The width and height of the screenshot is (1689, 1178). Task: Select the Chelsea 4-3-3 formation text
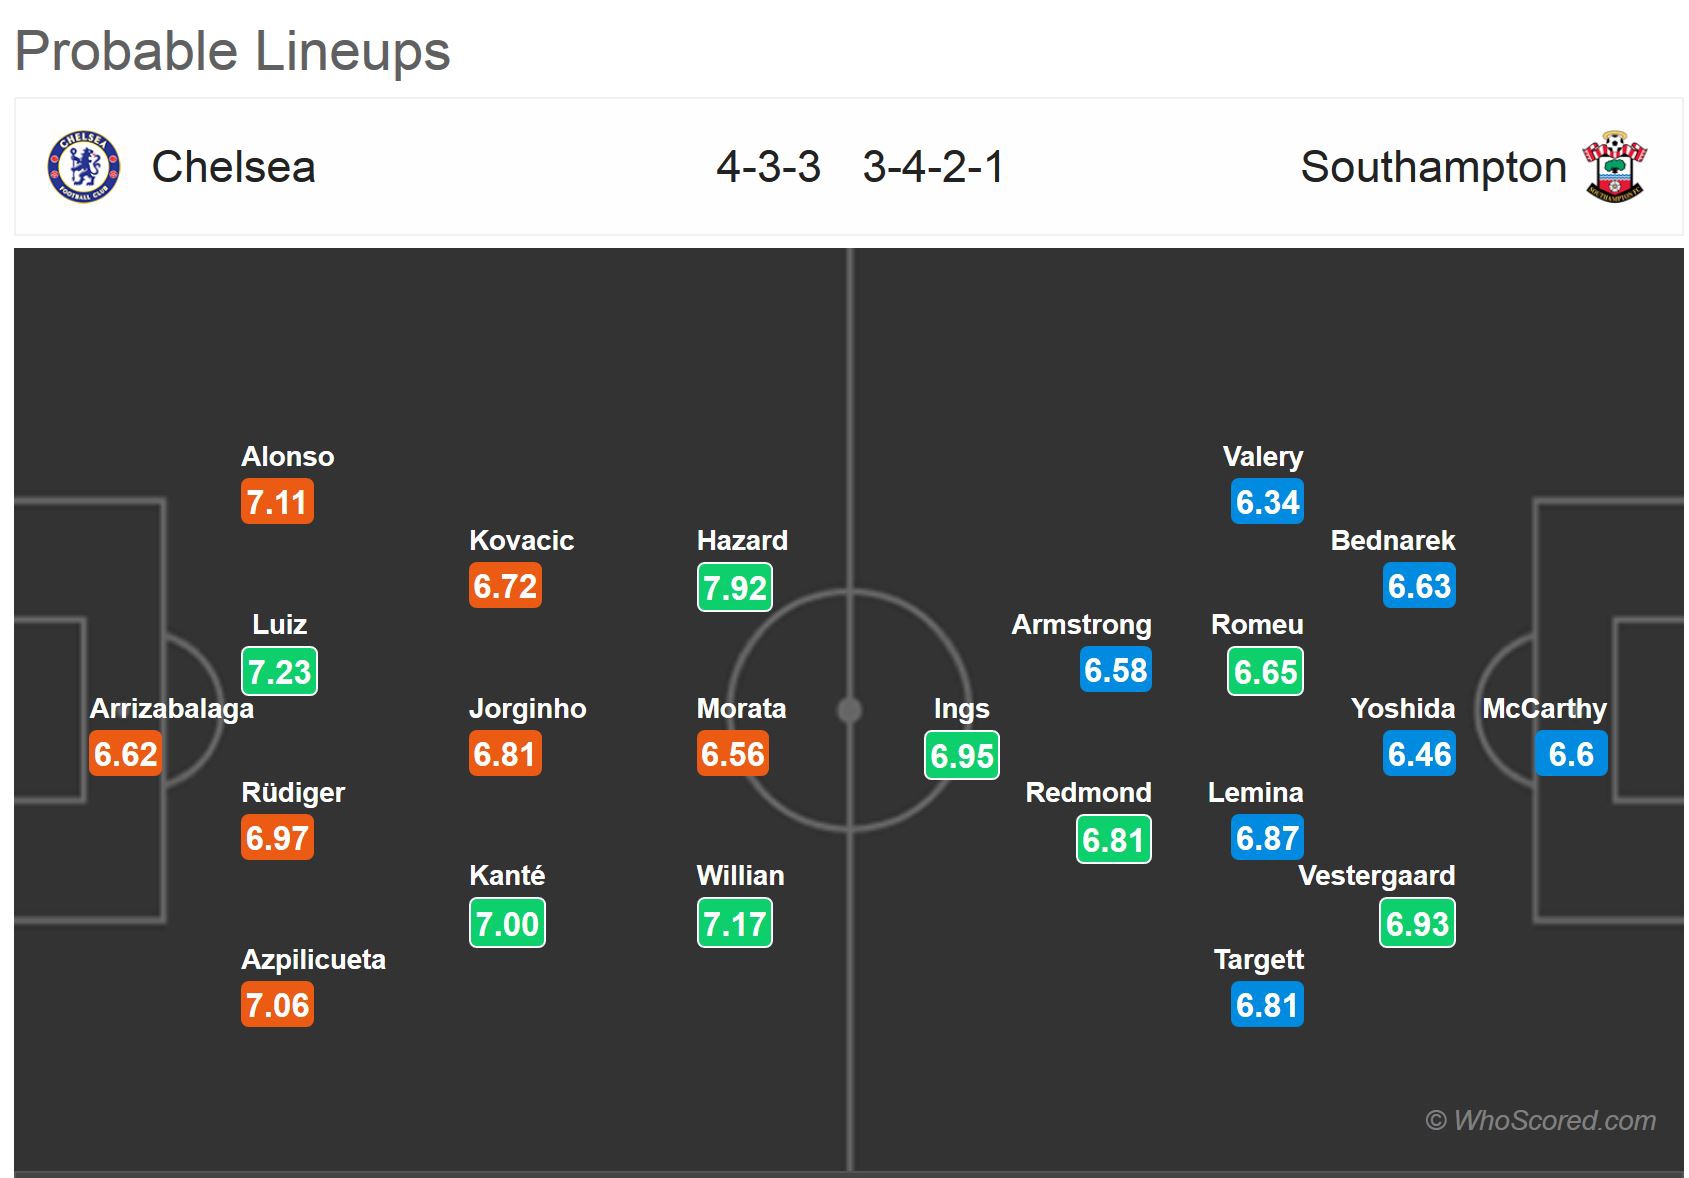[x=768, y=167]
